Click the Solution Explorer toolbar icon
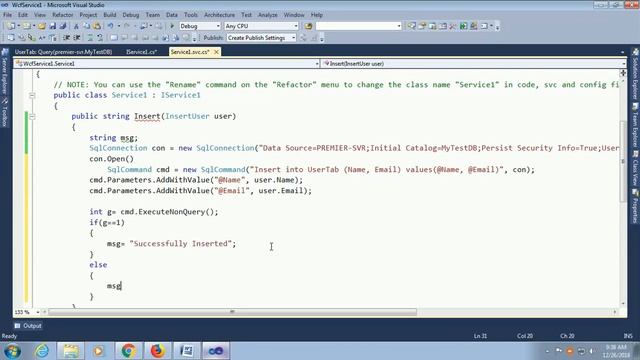This screenshot has width=640, height=360. [x=411, y=26]
